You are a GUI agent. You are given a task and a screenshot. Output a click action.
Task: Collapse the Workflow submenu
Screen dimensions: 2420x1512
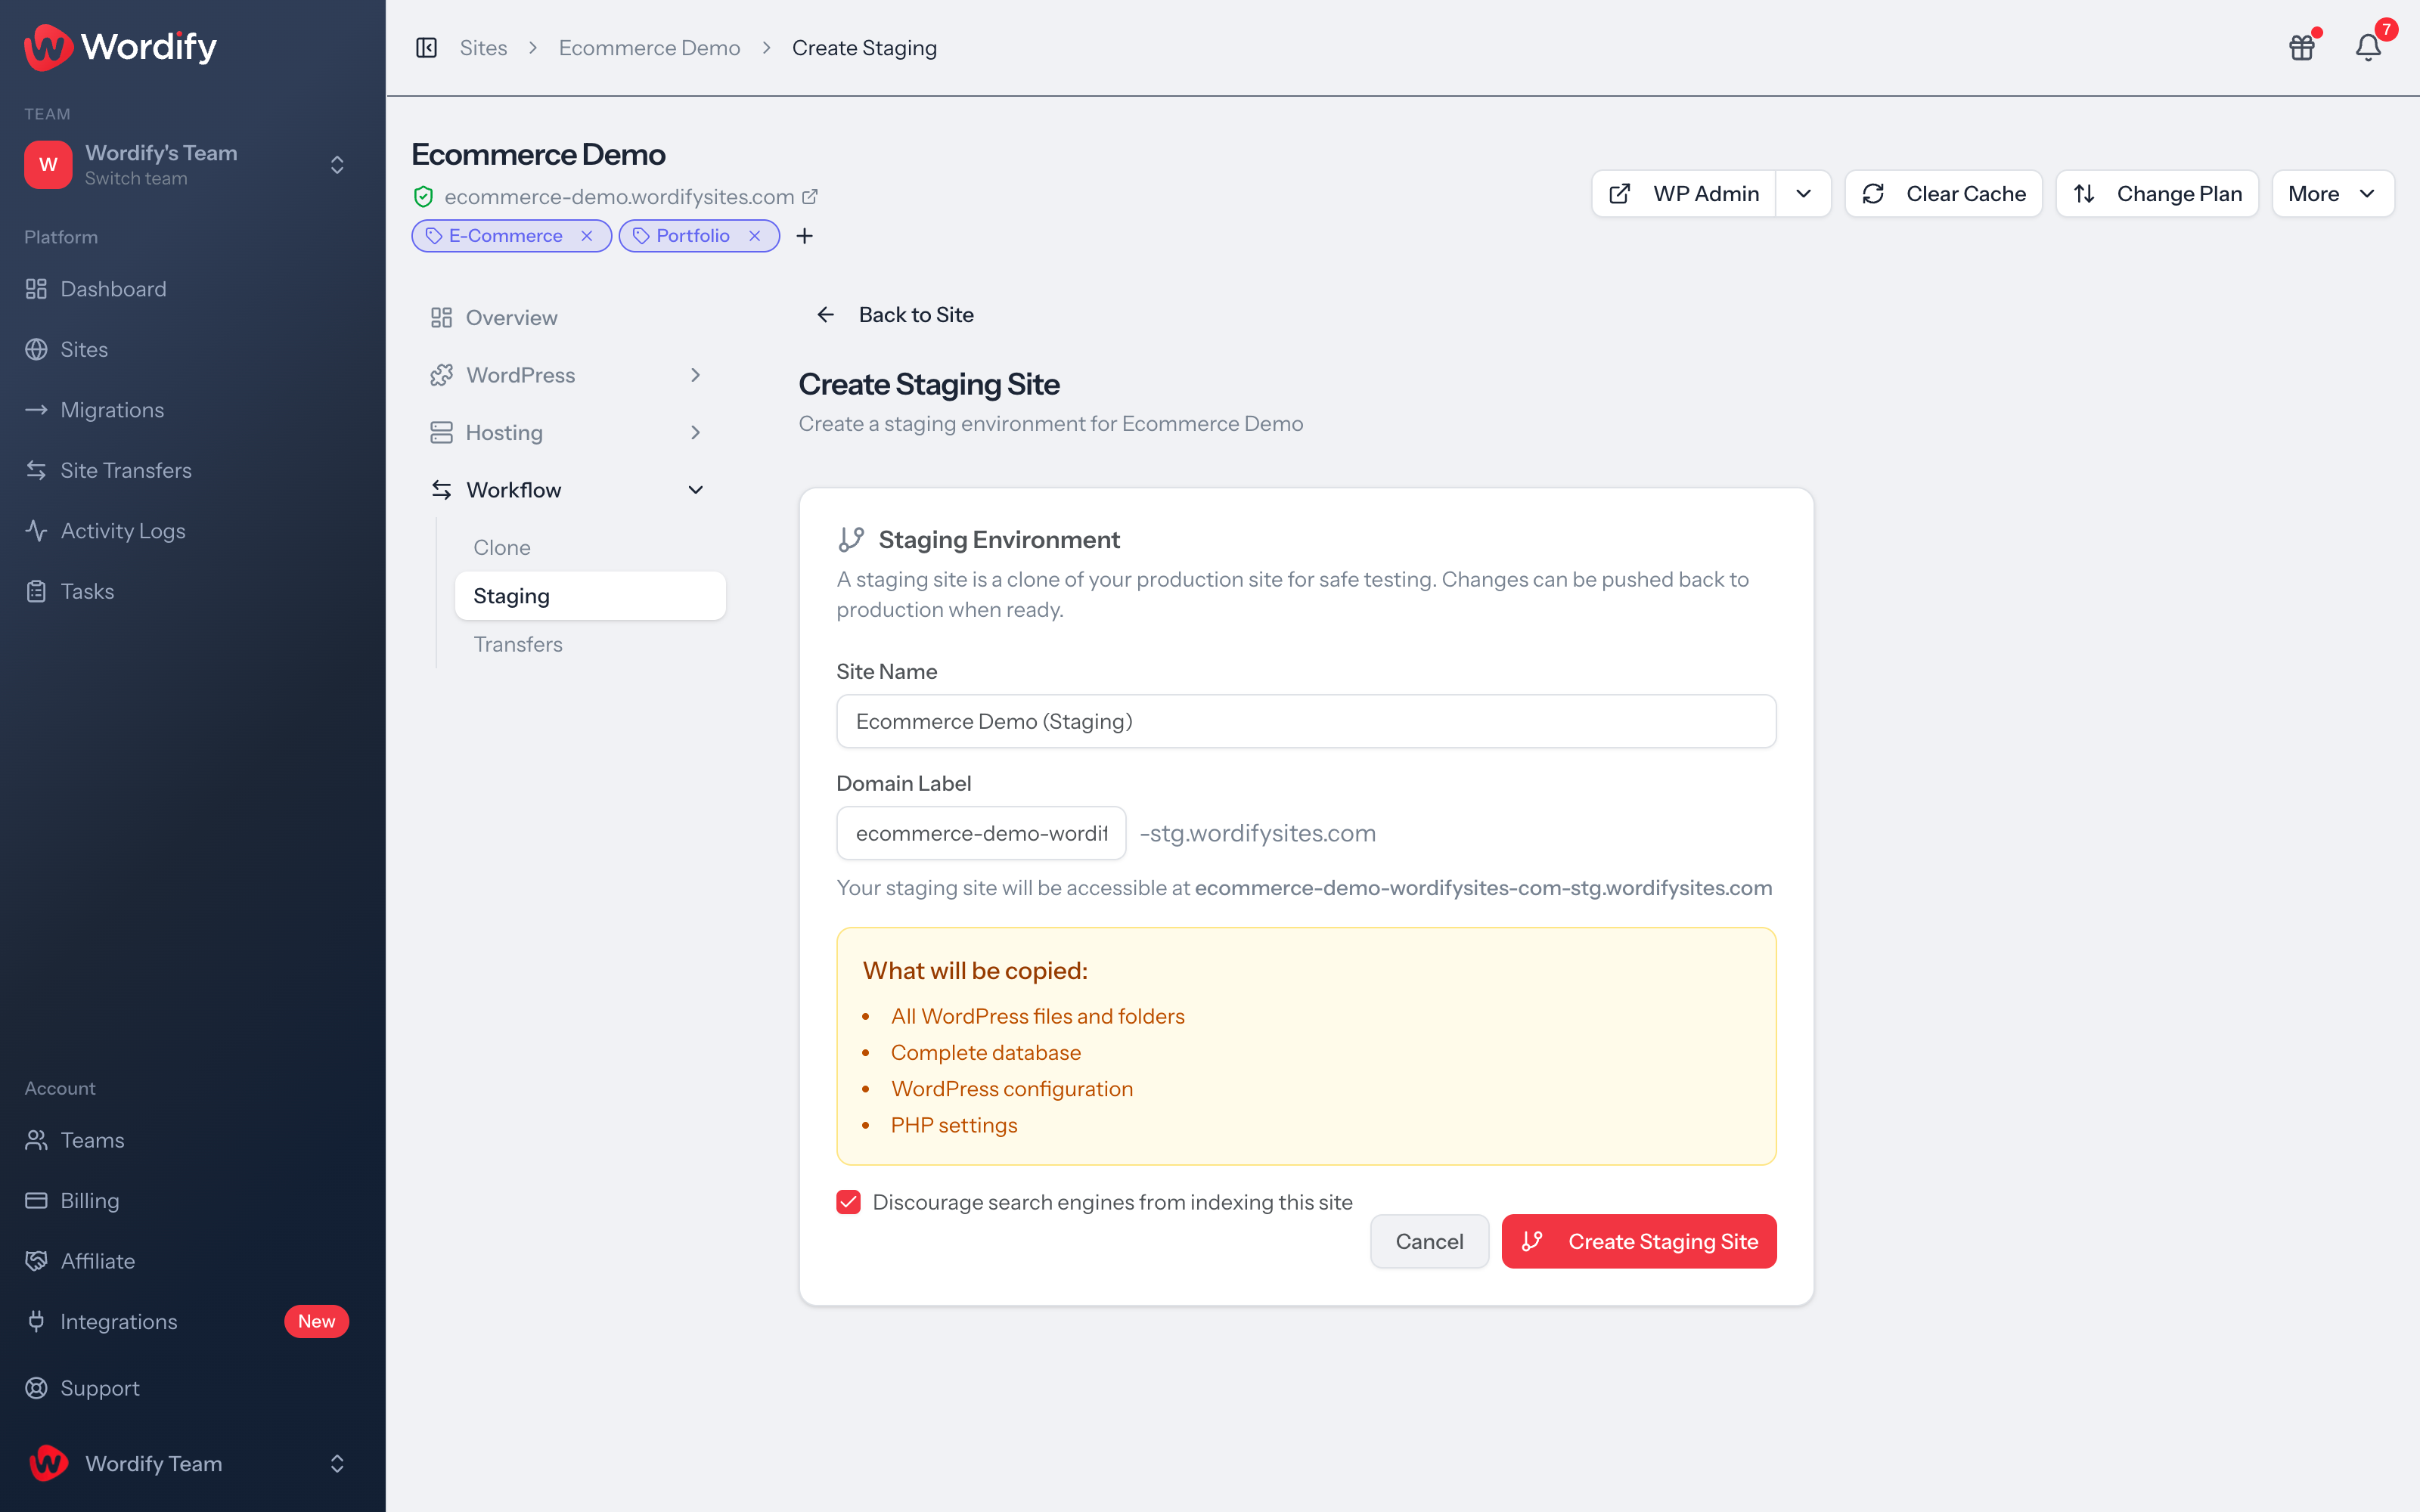coord(696,490)
